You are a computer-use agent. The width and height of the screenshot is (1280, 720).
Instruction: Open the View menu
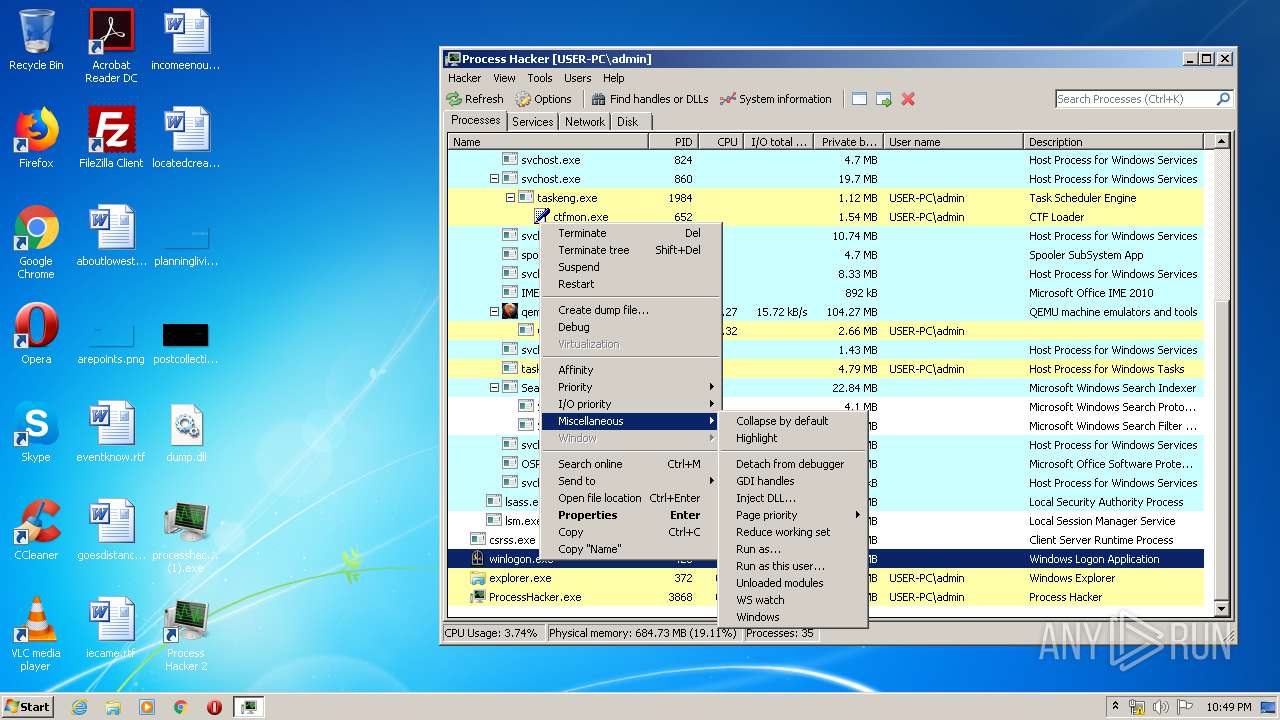pos(504,78)
